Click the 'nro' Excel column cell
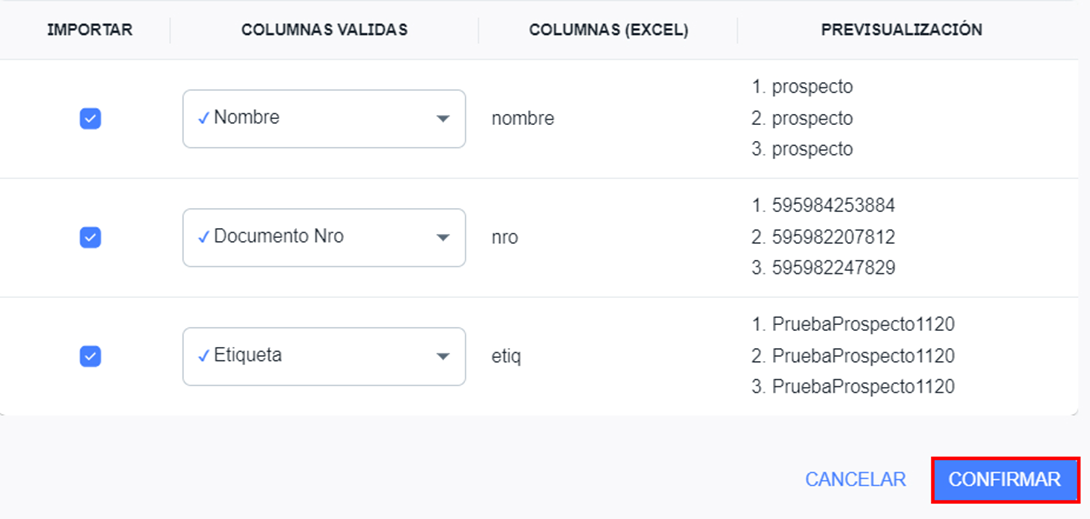 tap(505, 238)
